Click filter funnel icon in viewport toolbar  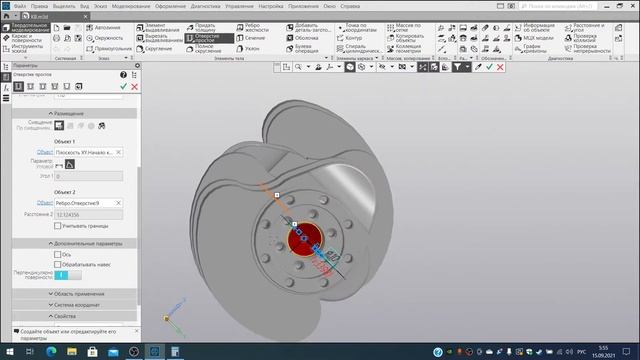458,67
